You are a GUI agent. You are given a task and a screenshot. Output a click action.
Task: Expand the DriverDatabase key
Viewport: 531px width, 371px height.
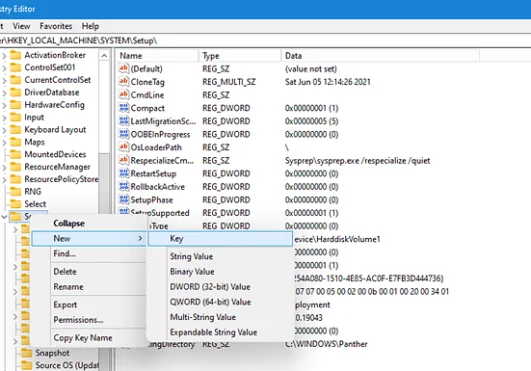tap(4, 93)
